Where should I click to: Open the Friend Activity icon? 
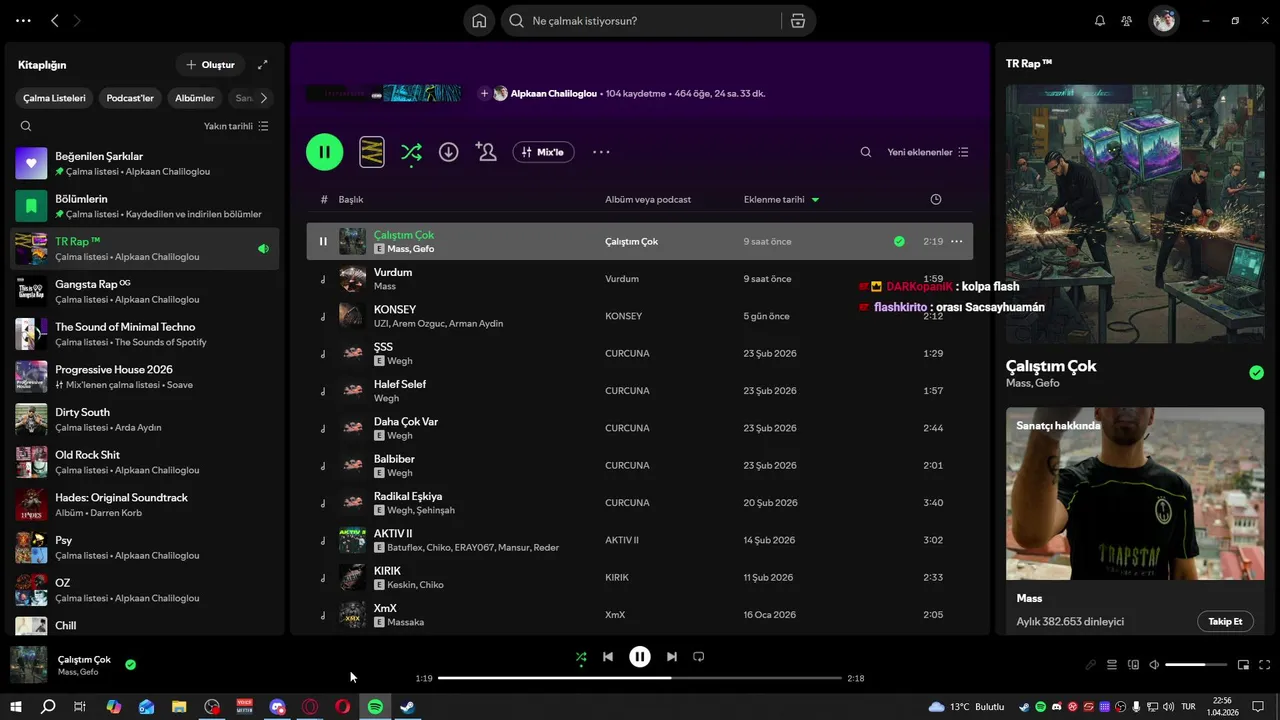(x=1127, y=21)
